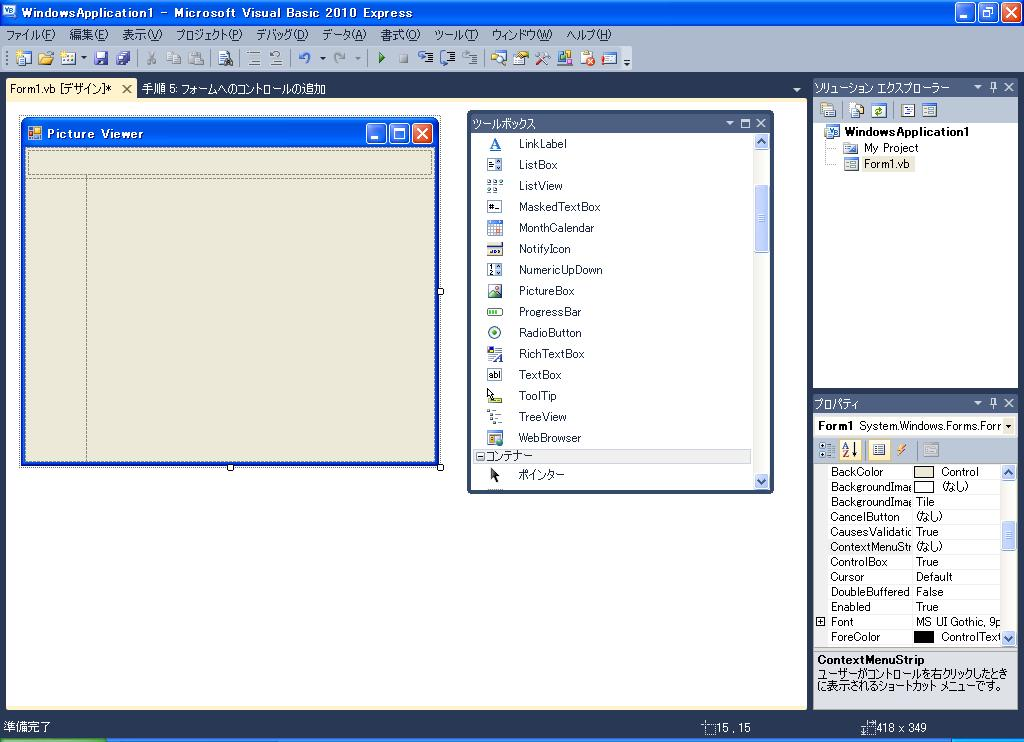Switch to the 手順 5 tutorial tab
The image size is (1024, 742).
[x=234, y=89]
